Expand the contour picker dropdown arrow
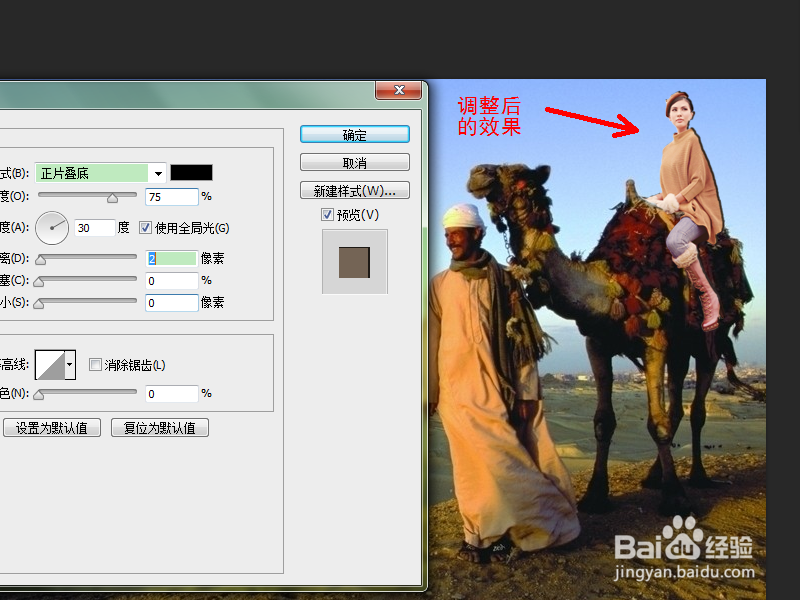The image size is (800, 600). pyautogui.click(x=70, y=365)
